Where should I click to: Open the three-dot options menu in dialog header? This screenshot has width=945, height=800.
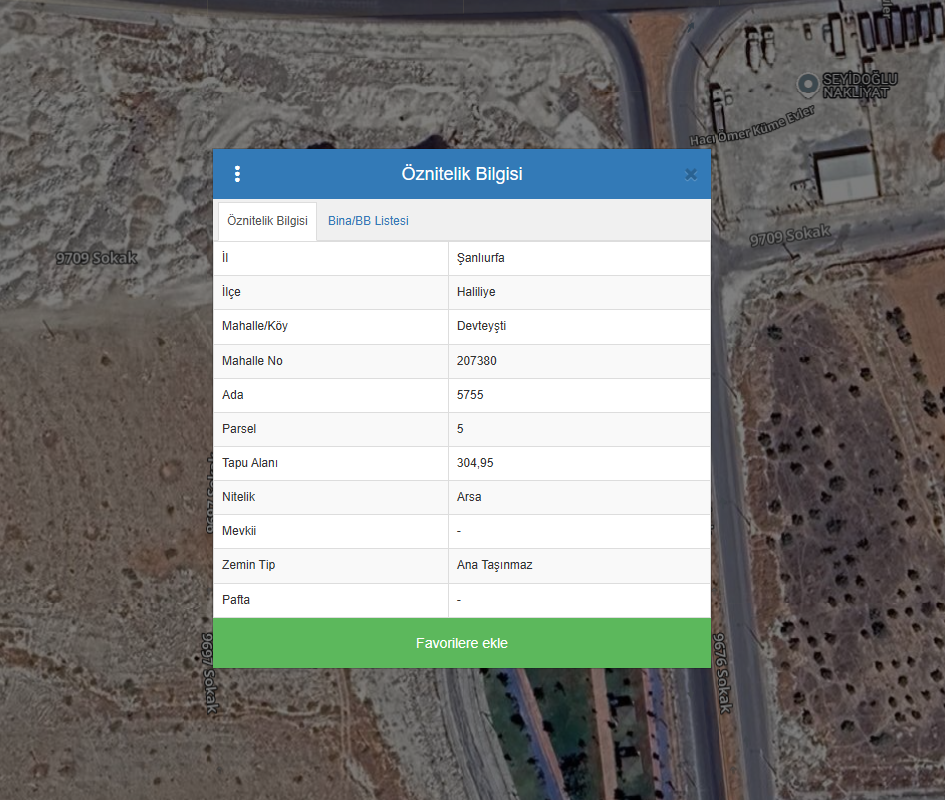coord(237,174)
